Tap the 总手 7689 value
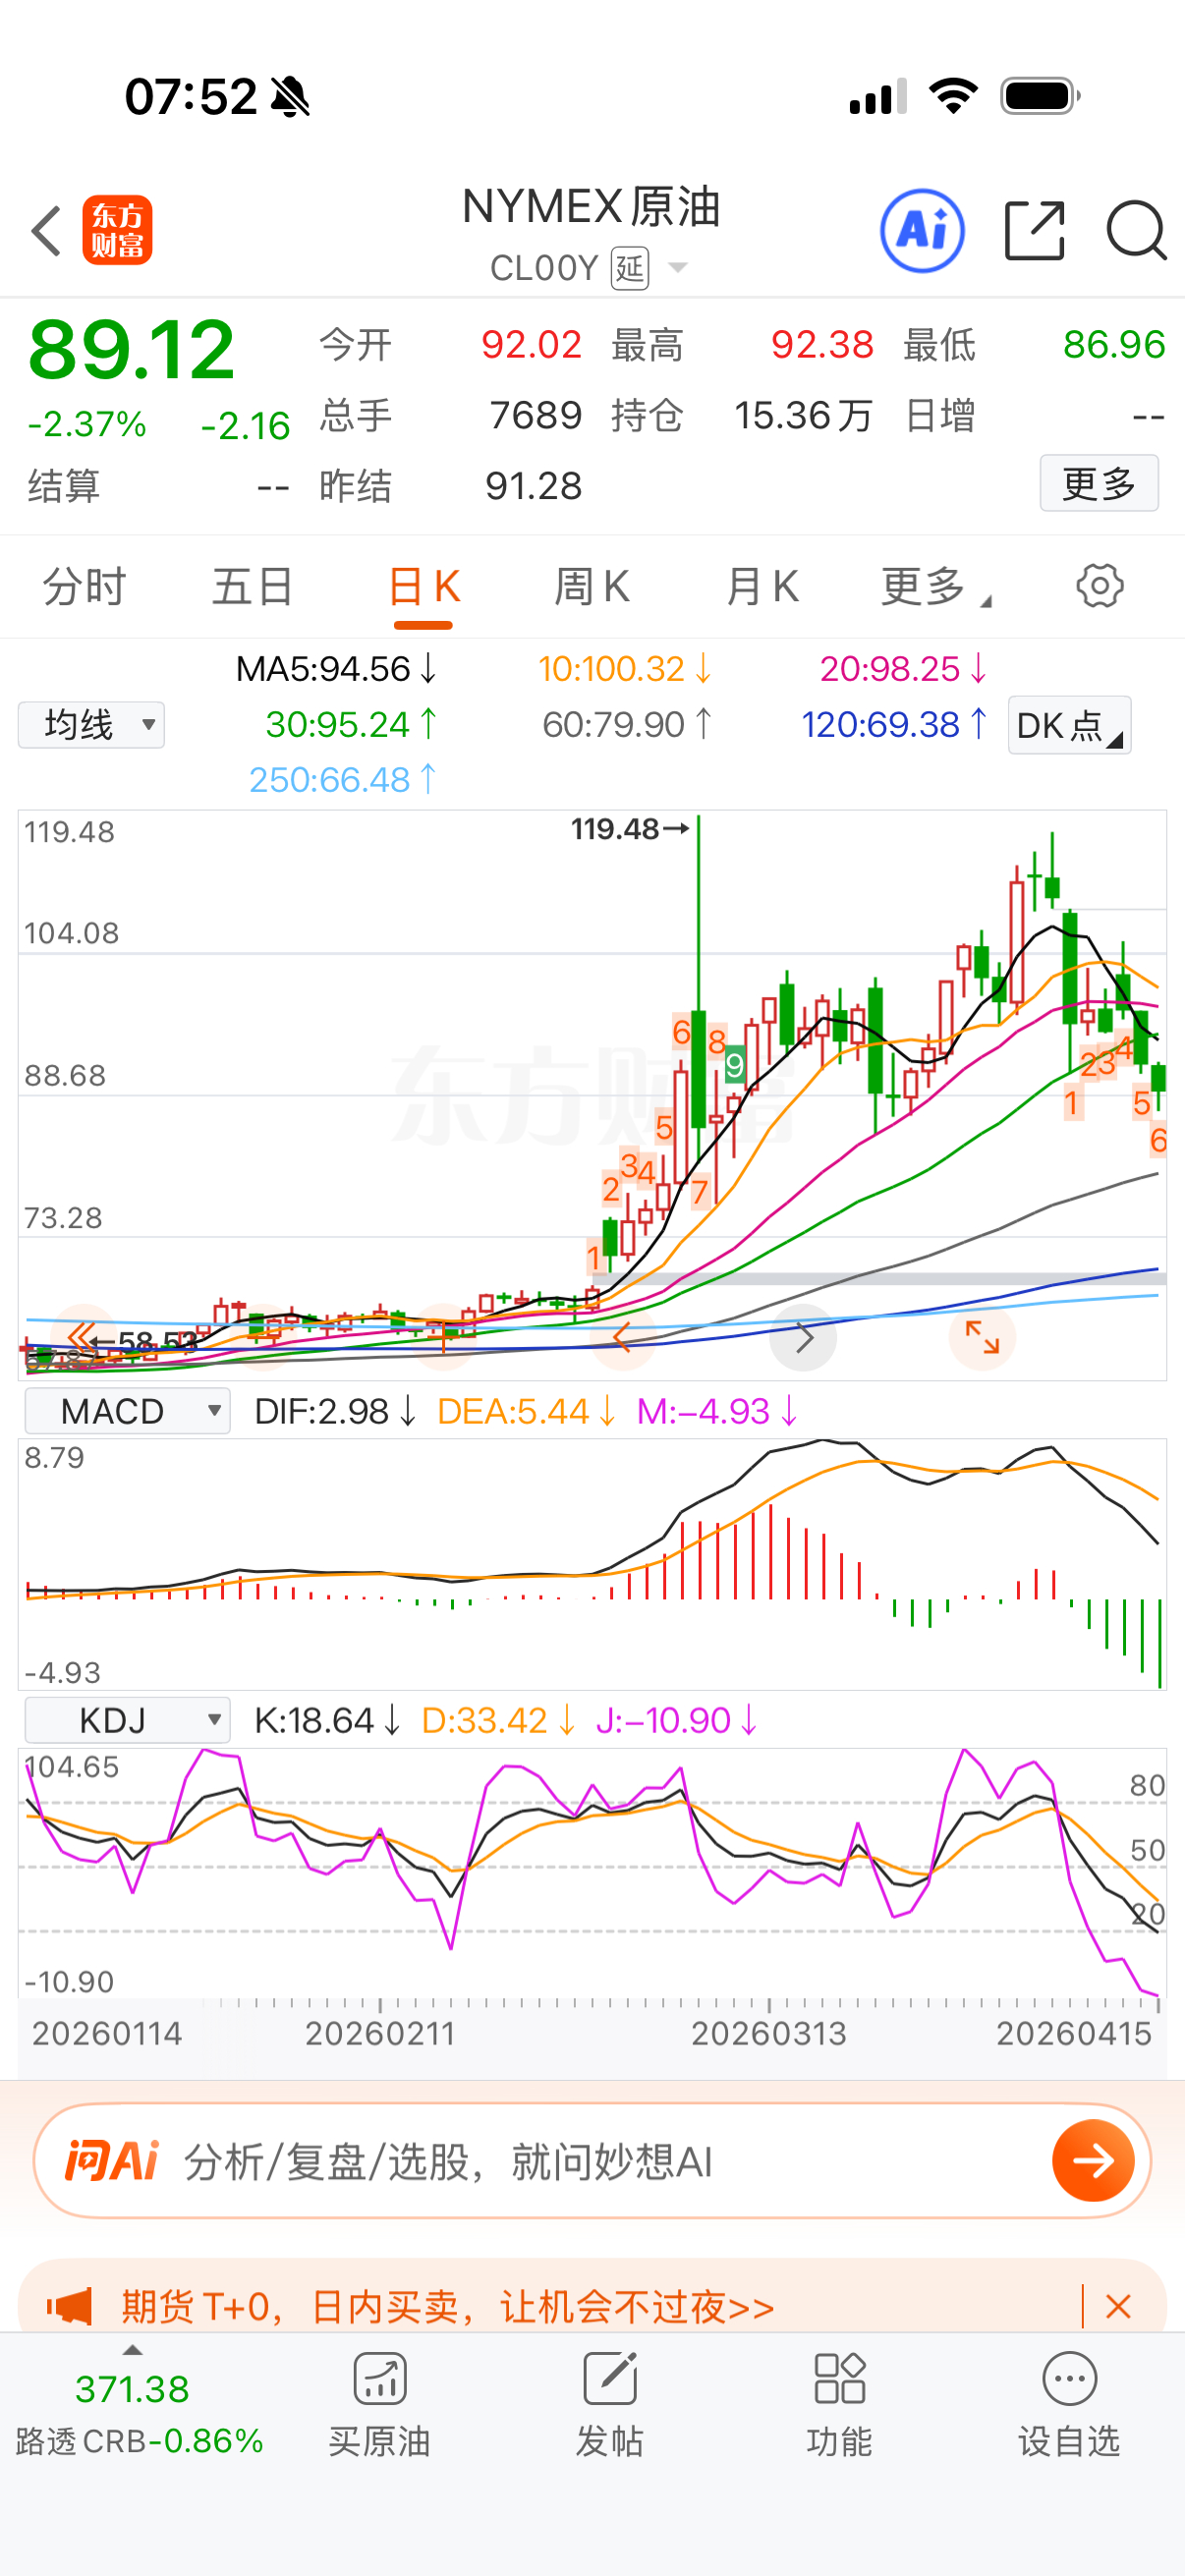The width and height of the screenshot is (1185, 2576). pyautogui.click(x=536, y=415)
